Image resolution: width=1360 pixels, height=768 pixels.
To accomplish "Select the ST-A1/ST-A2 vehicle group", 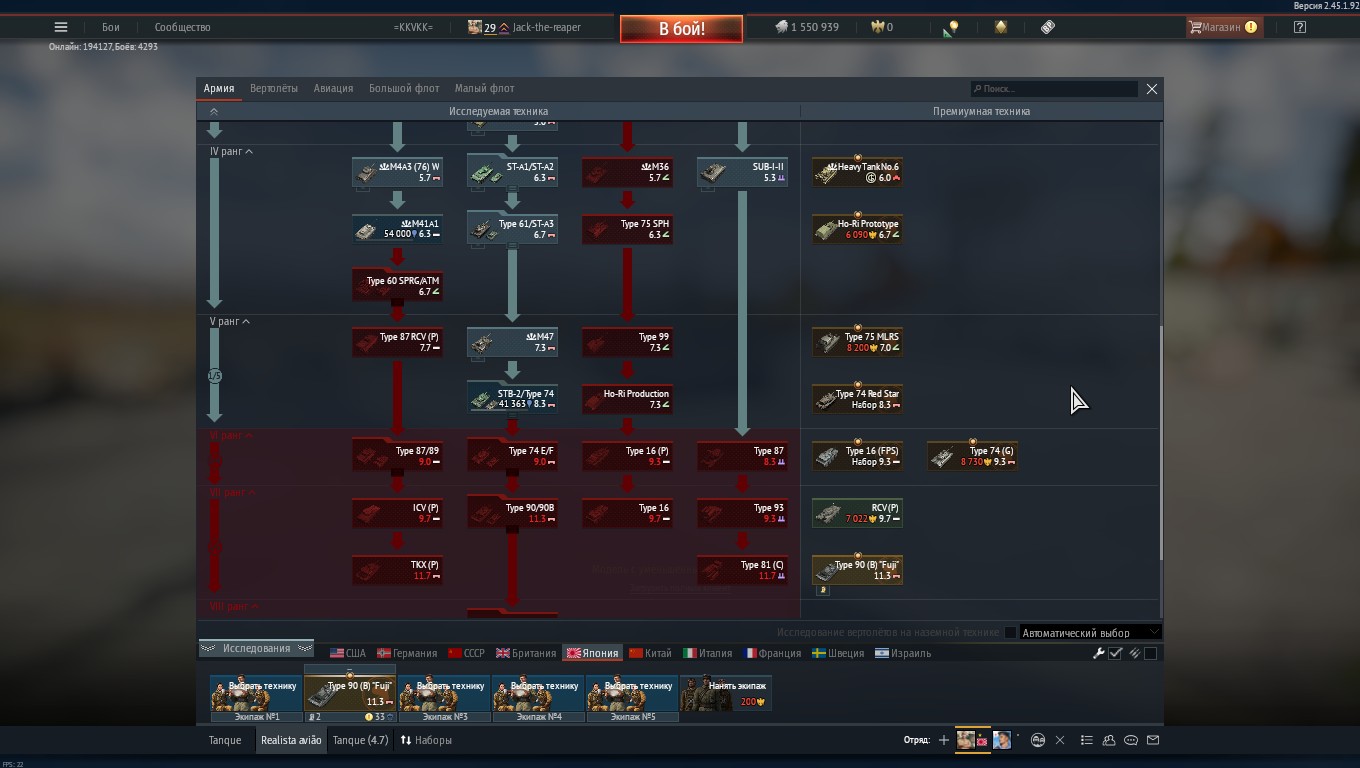I will click(x=512, y=172).
